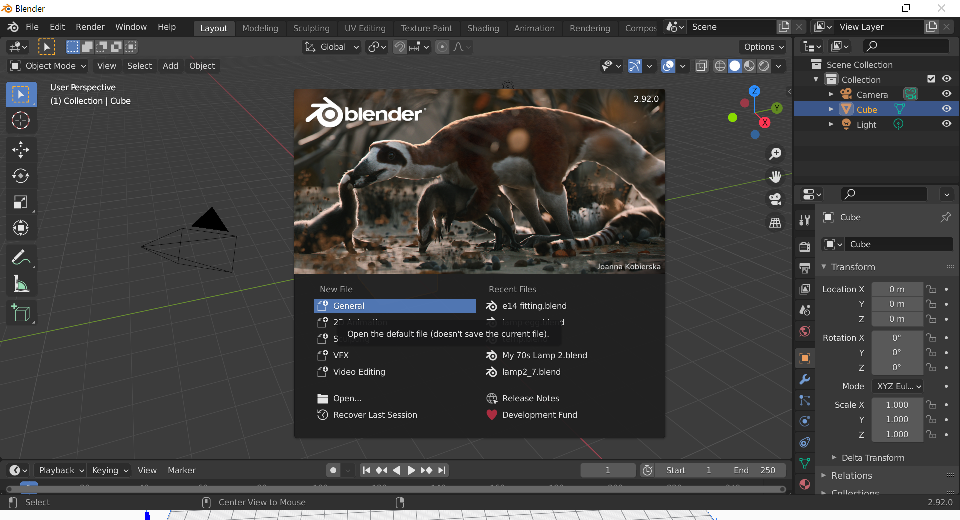
Task: Click the play animation button
Action: (411, 470)
